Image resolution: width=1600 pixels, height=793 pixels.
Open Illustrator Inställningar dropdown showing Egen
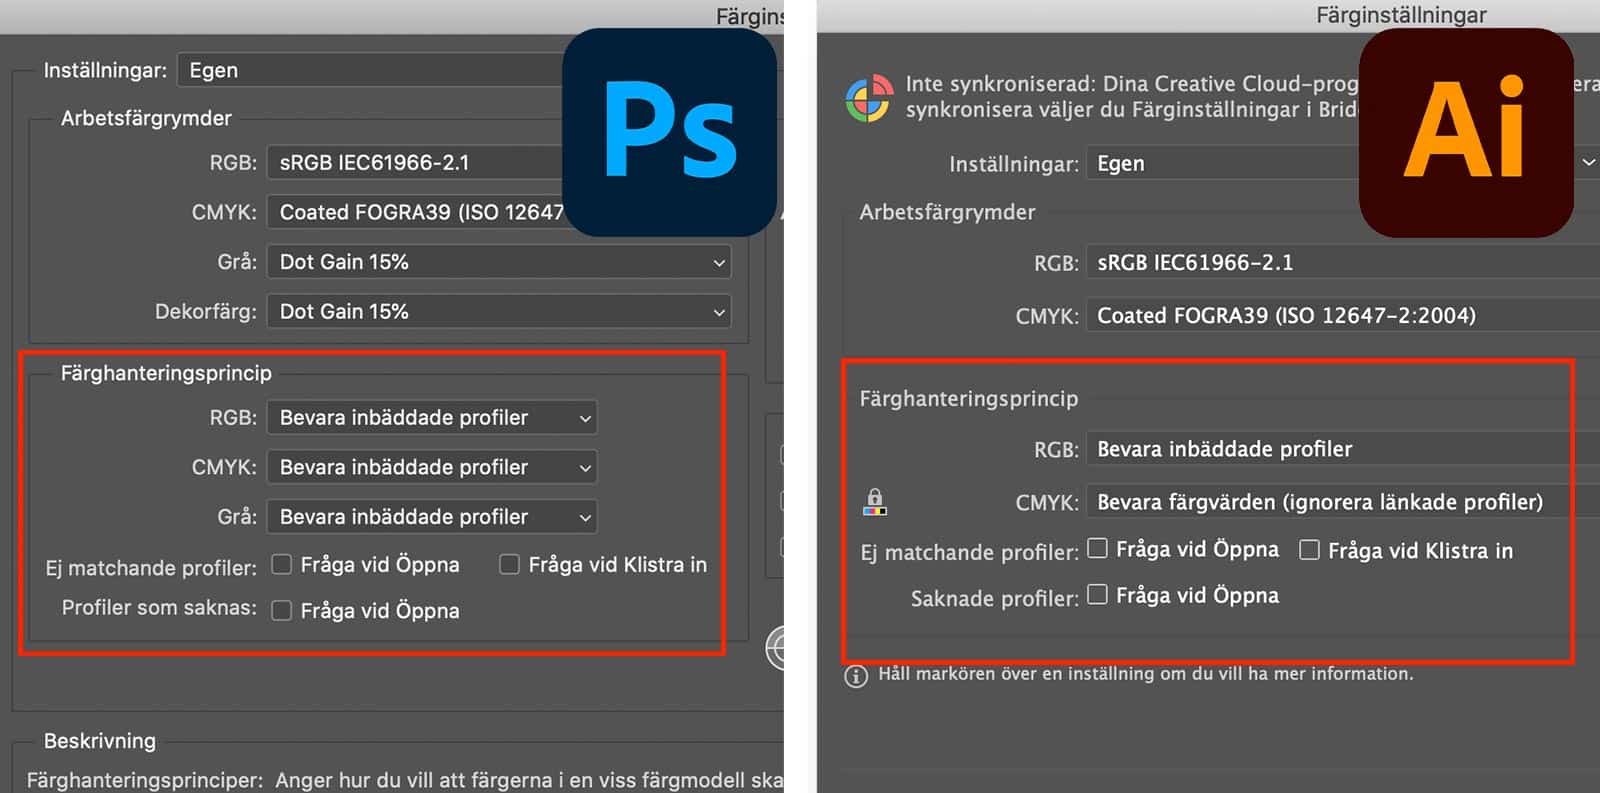click(x=1222, y=163)
